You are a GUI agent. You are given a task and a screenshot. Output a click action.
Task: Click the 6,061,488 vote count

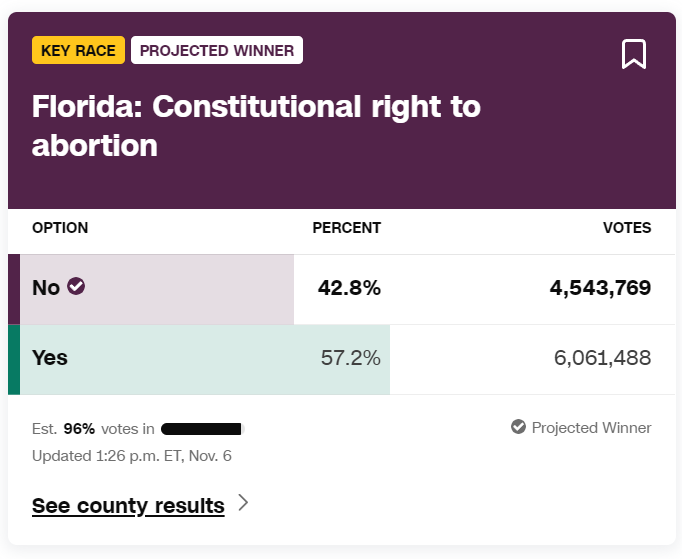tap(602, 358)
